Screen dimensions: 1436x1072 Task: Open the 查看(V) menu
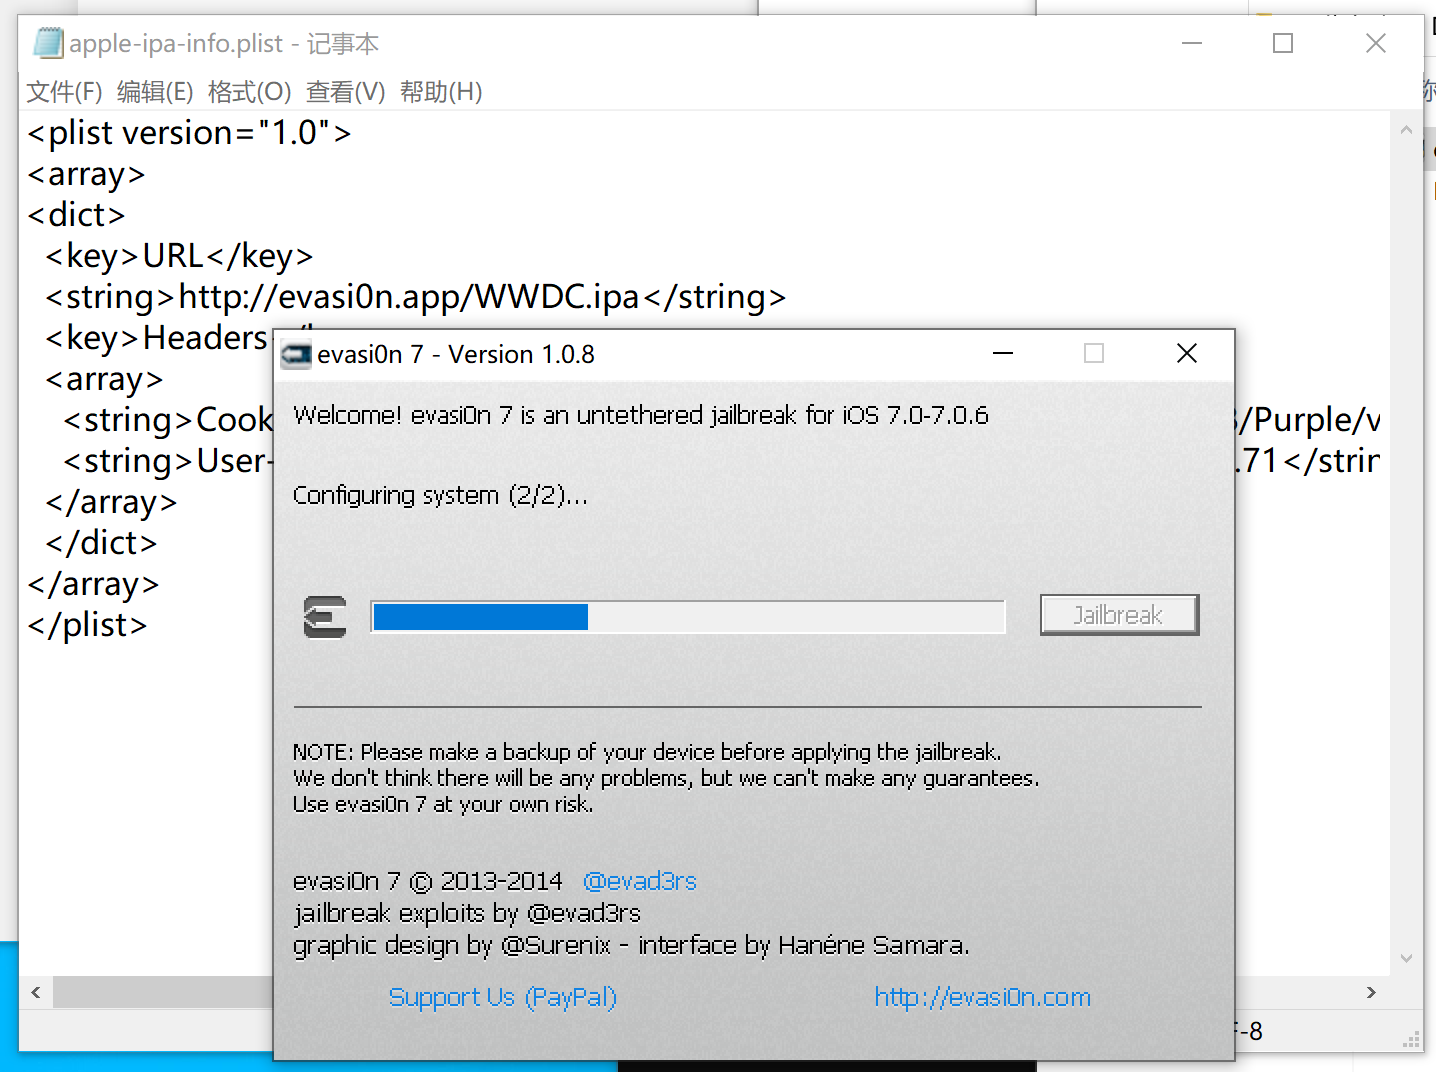(x=345, y=92)
